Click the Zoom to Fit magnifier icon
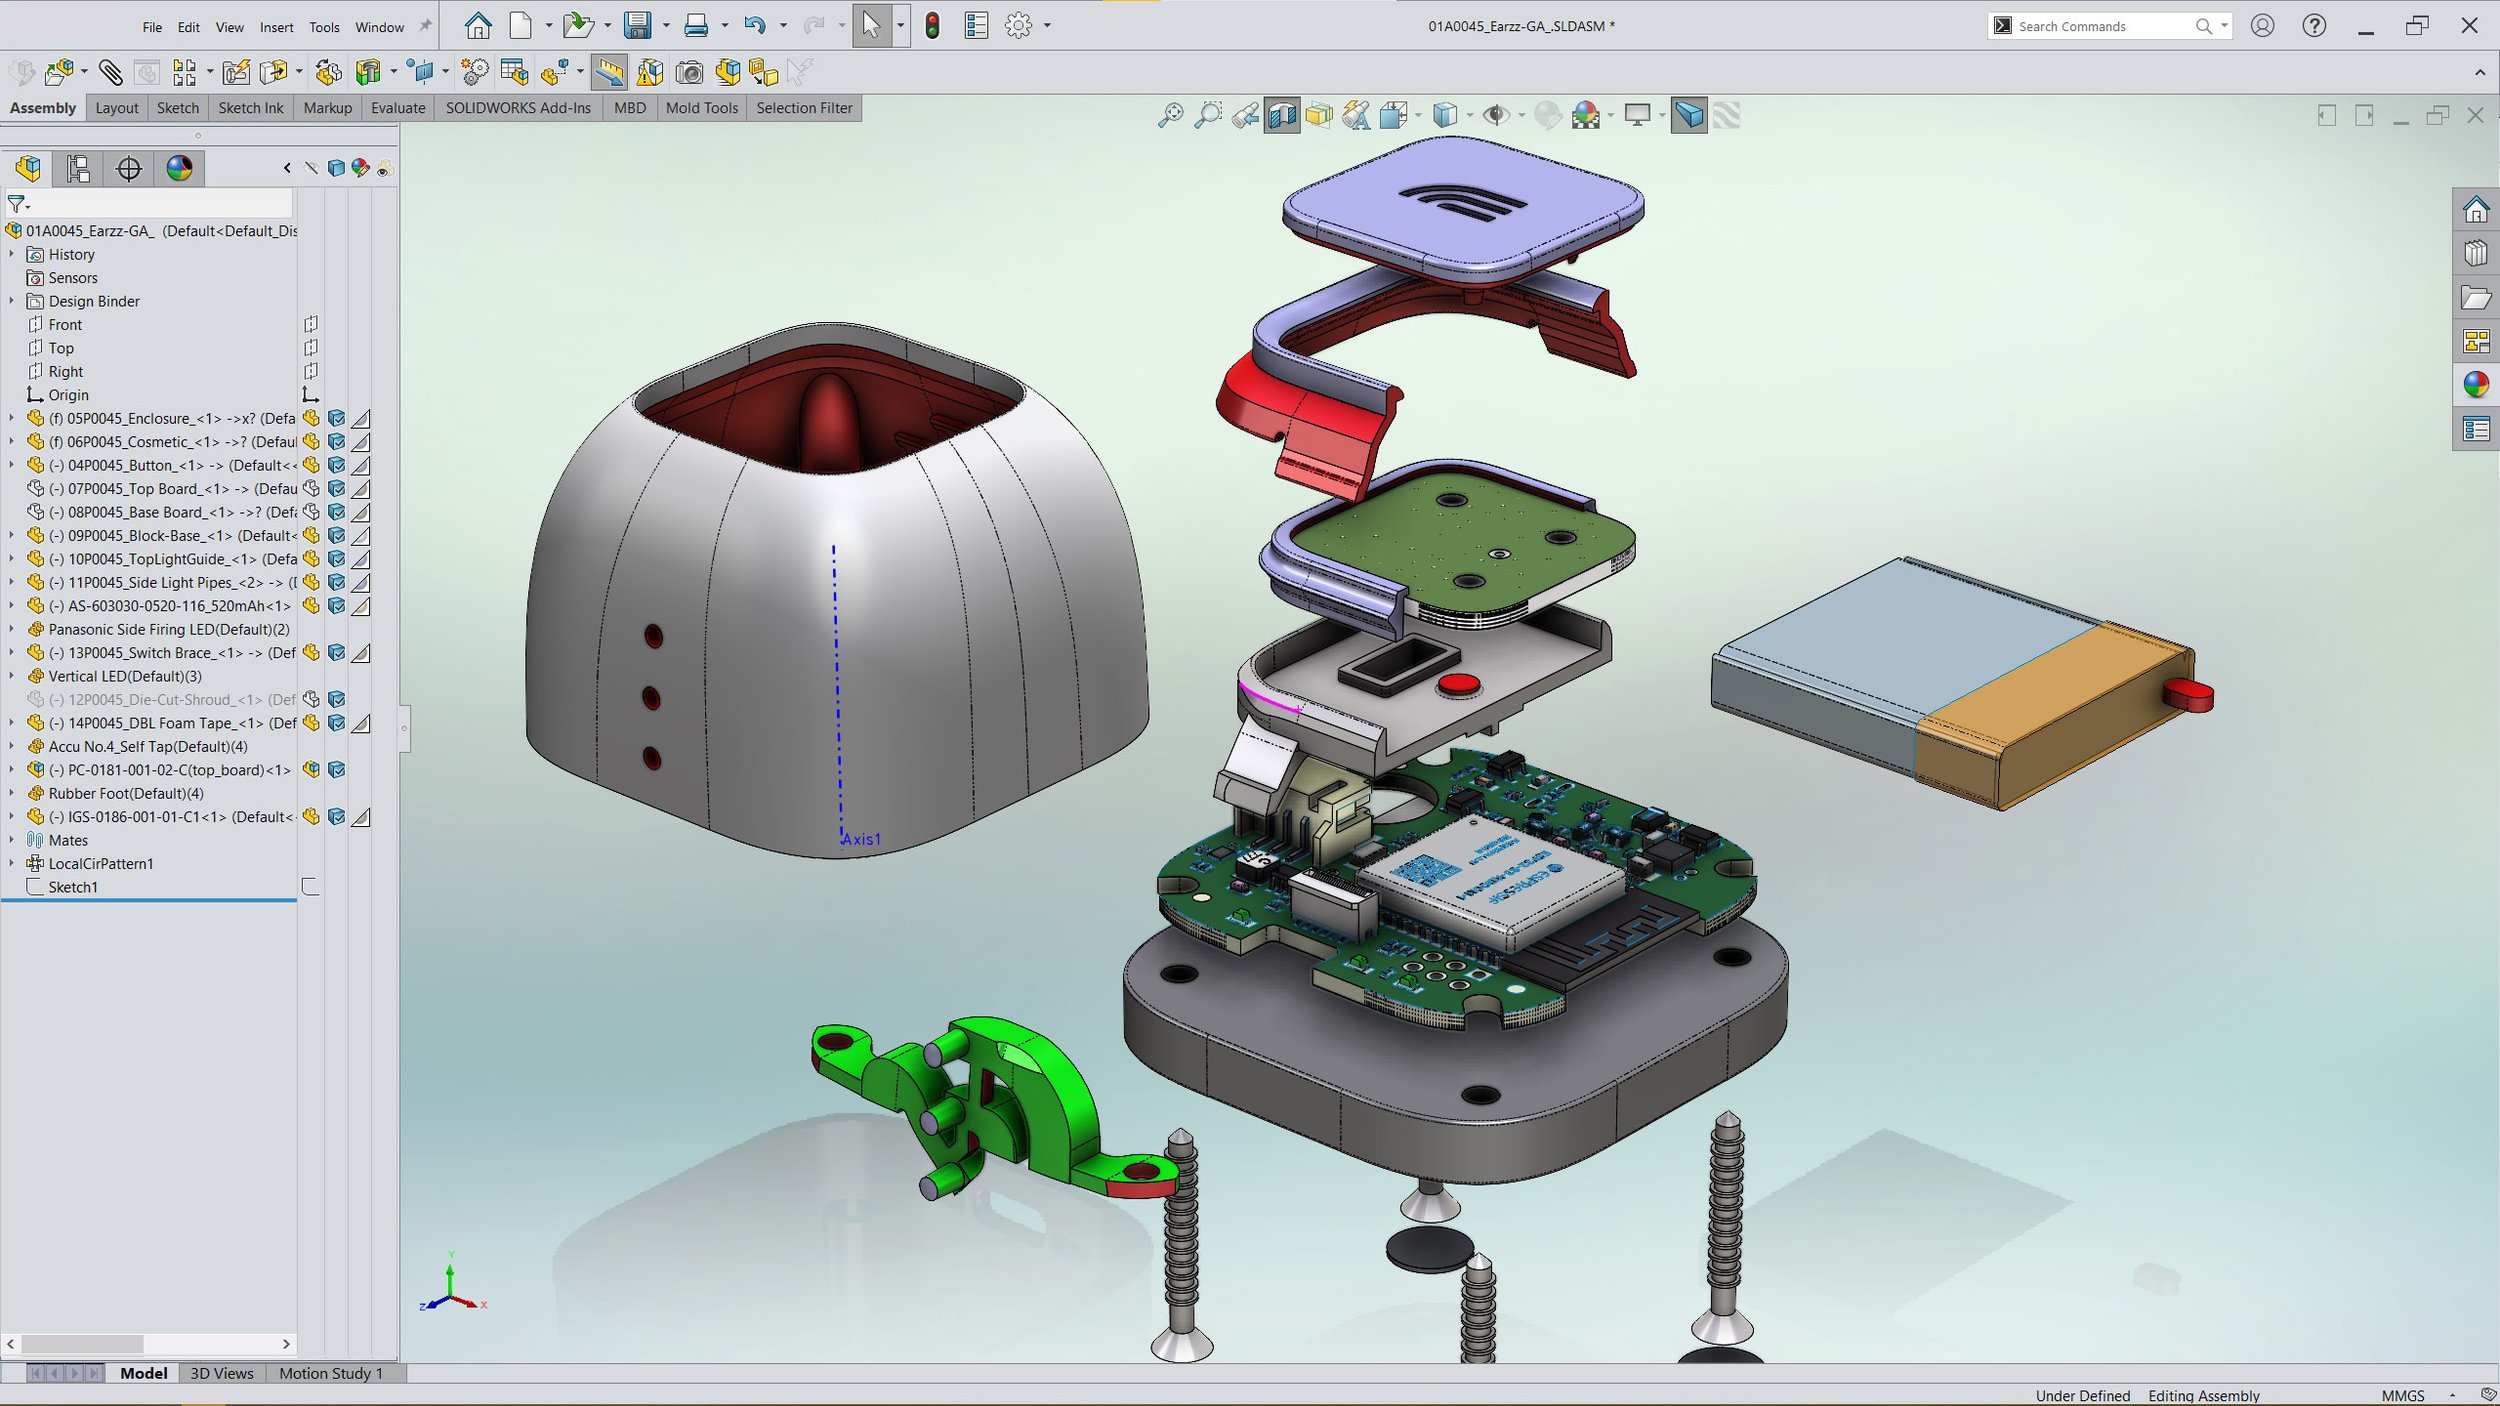Screen dimensions: 2500x1406 pyautogui.click(x=1169, y=116)
